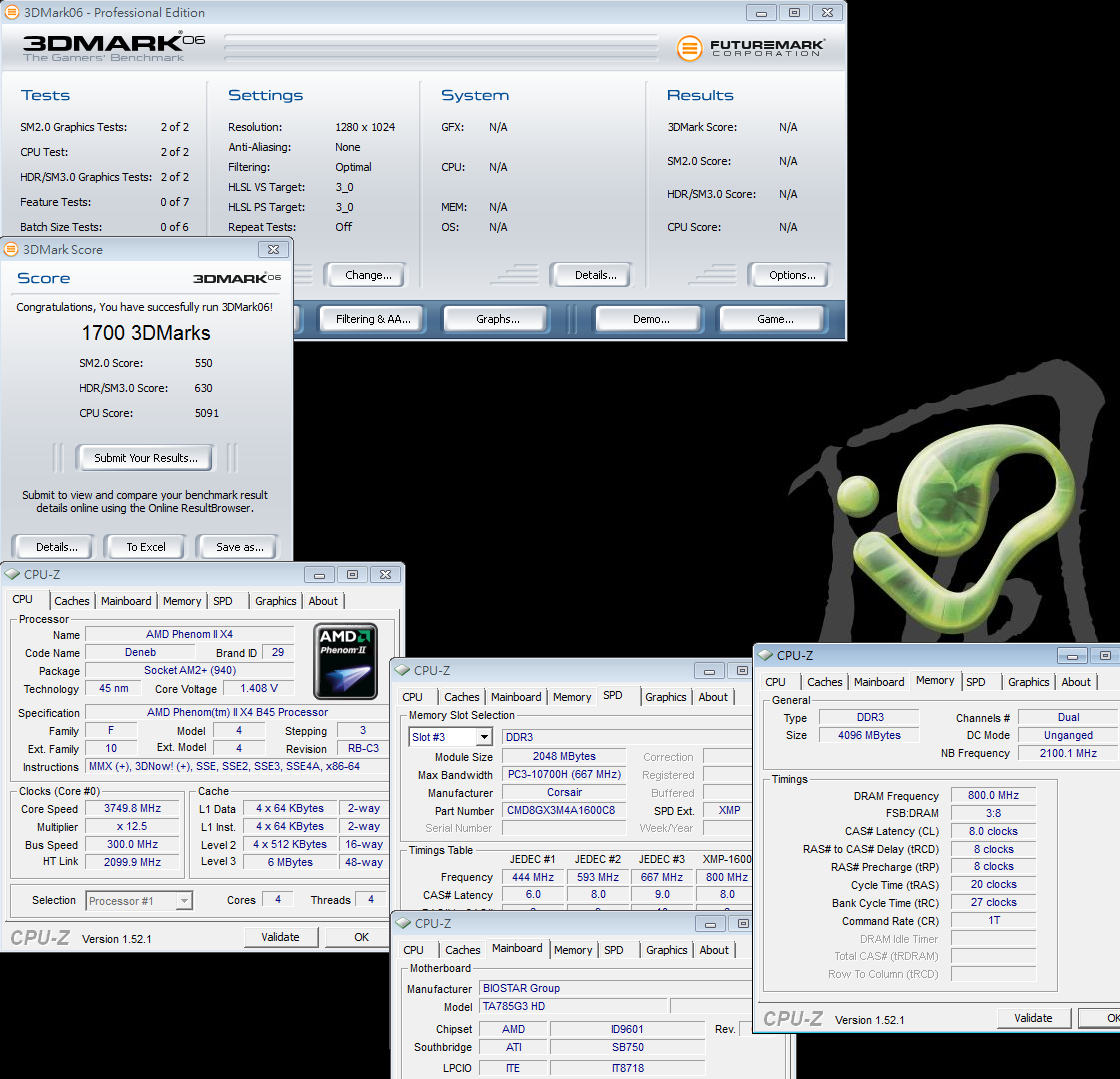
Task: Click the Code Name Deneb field
Action: click(x=140, y=653)
